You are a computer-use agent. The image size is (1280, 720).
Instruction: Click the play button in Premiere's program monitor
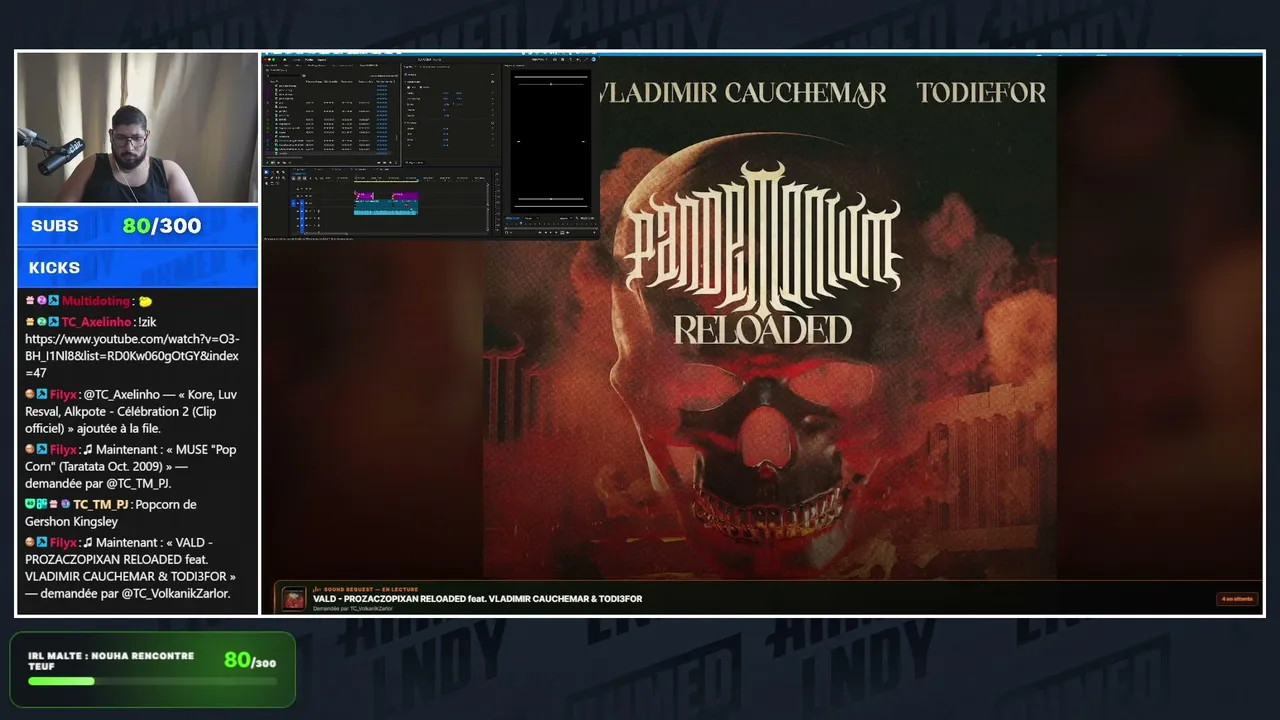tap(550, 233)
